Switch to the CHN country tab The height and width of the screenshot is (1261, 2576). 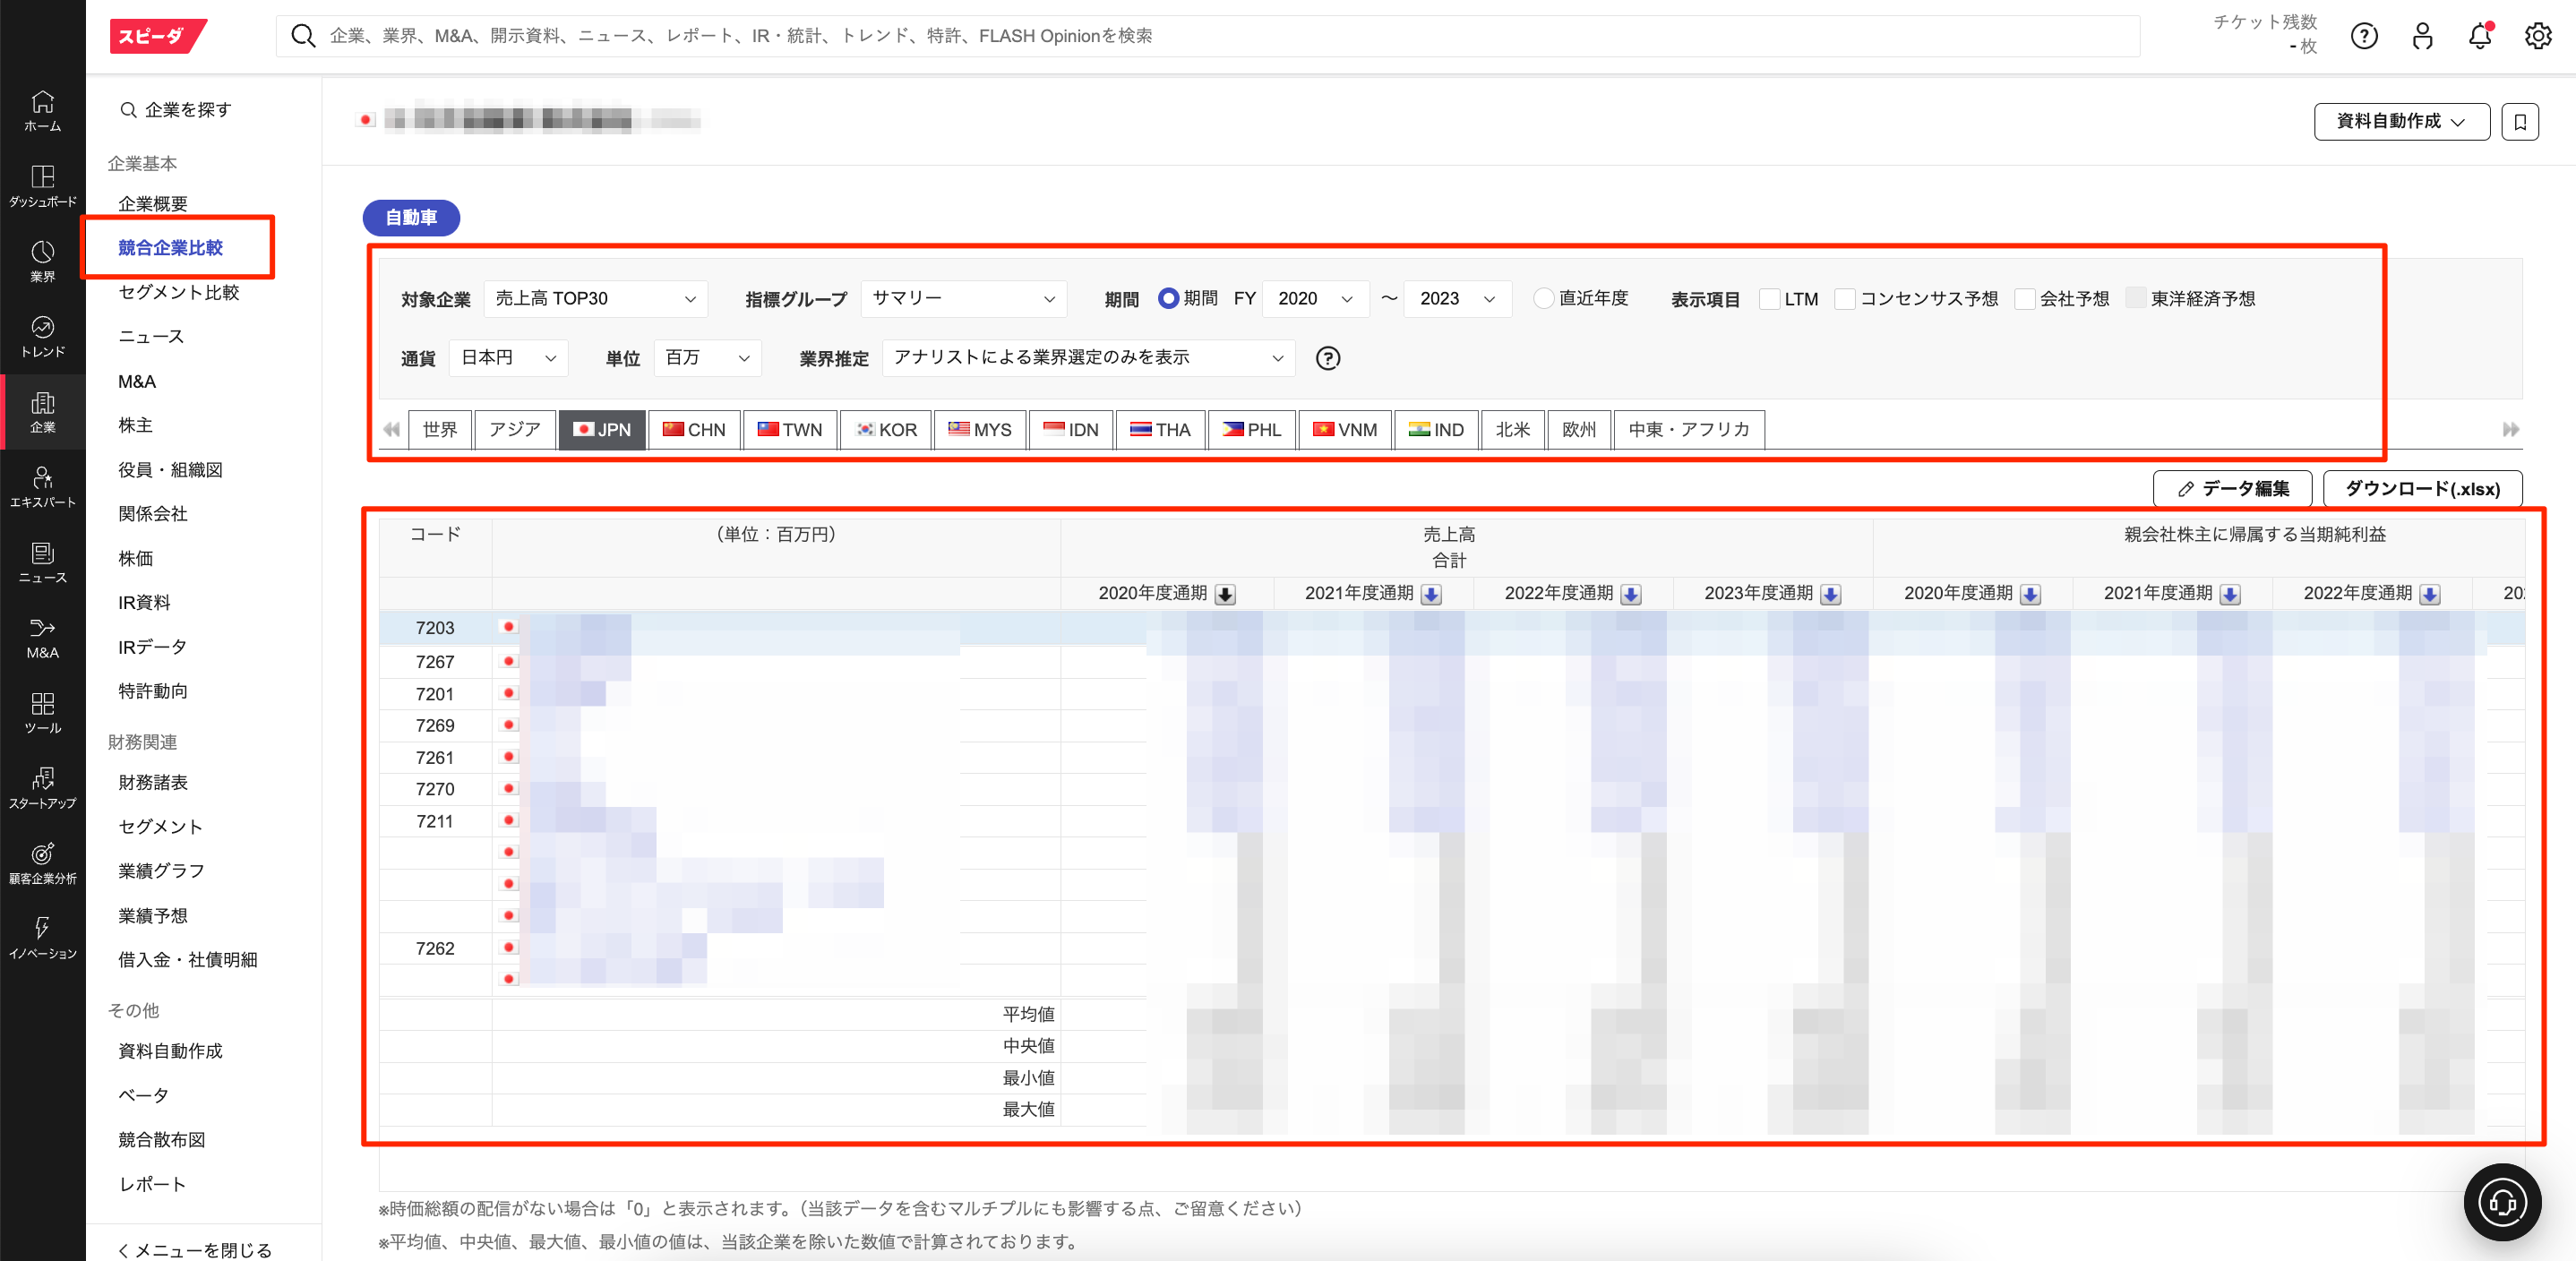tap(694, 430)
